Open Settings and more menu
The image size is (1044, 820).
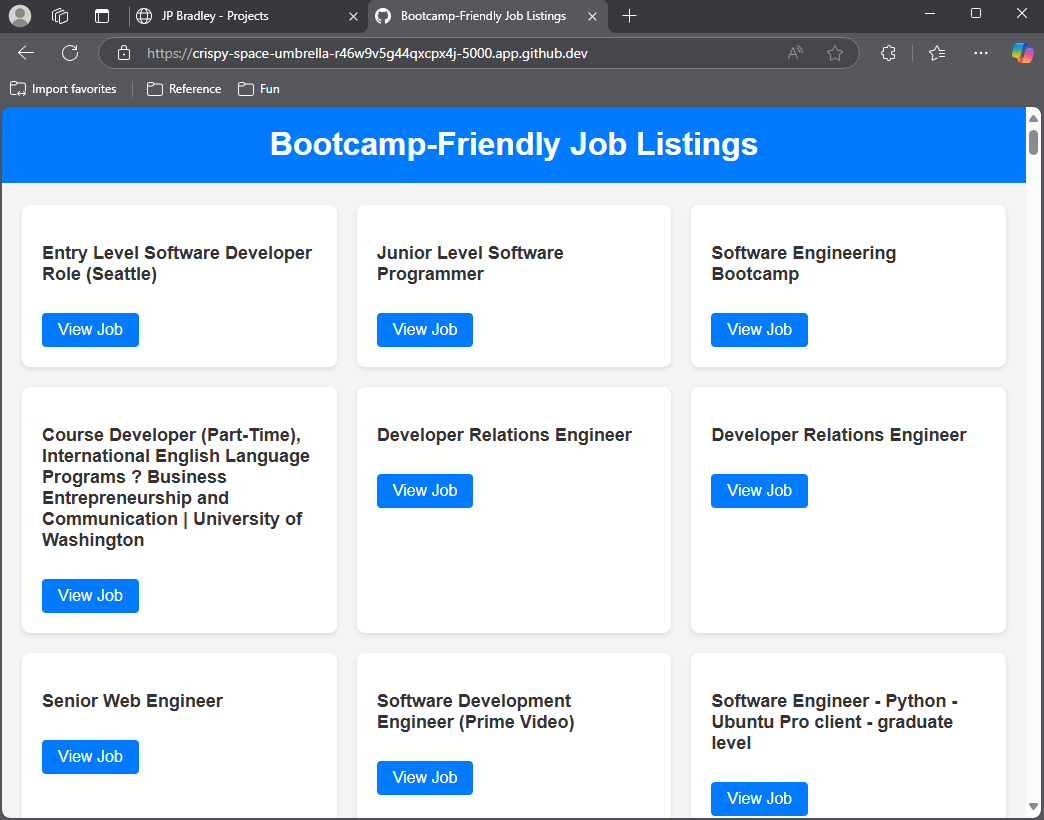[x=981, y=53]
